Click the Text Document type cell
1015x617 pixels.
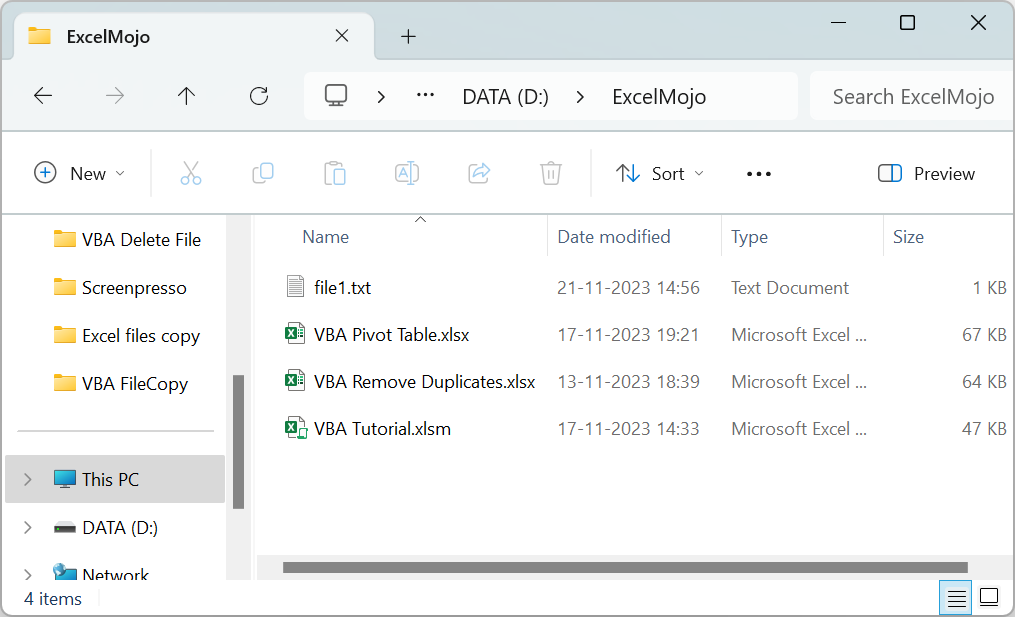(x=790, y=287)
